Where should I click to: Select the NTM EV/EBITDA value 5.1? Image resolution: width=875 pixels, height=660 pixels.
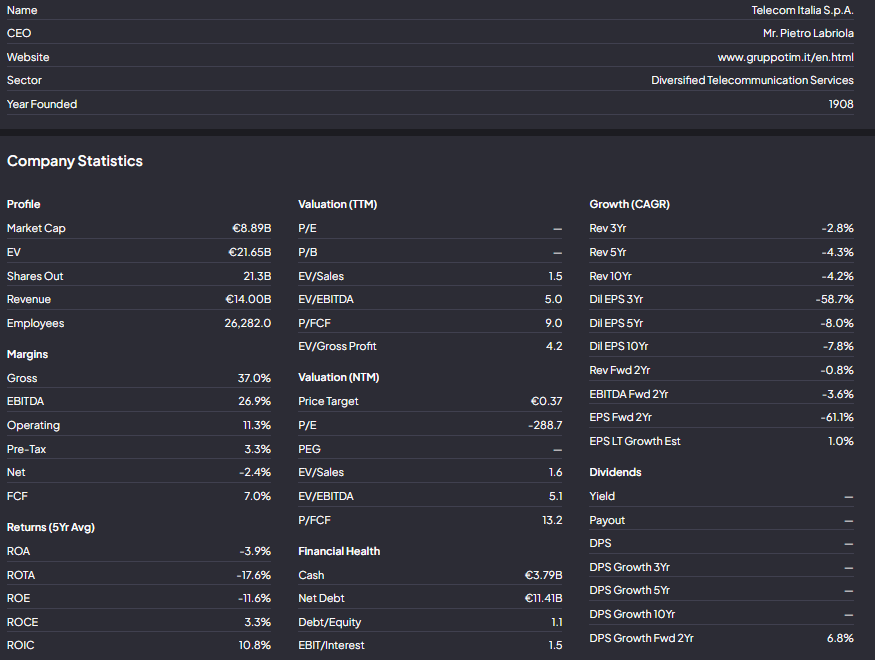pyautogui.click(x=556, y=497)
